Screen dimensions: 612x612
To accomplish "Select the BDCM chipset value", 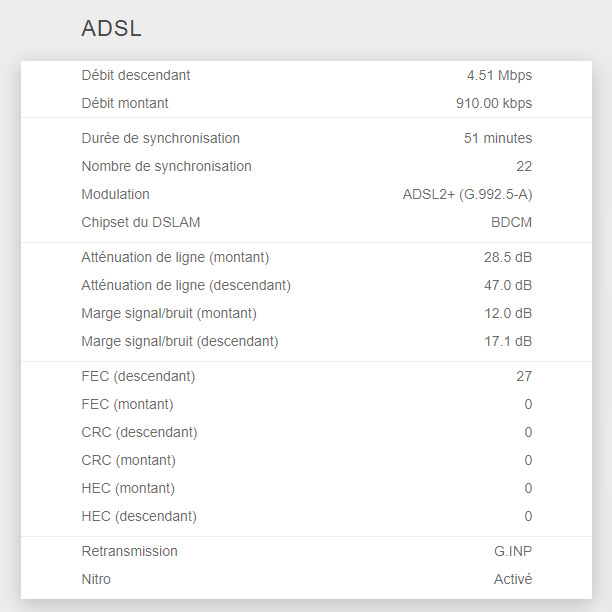I will pyautogui.click(x=511, y=222).
